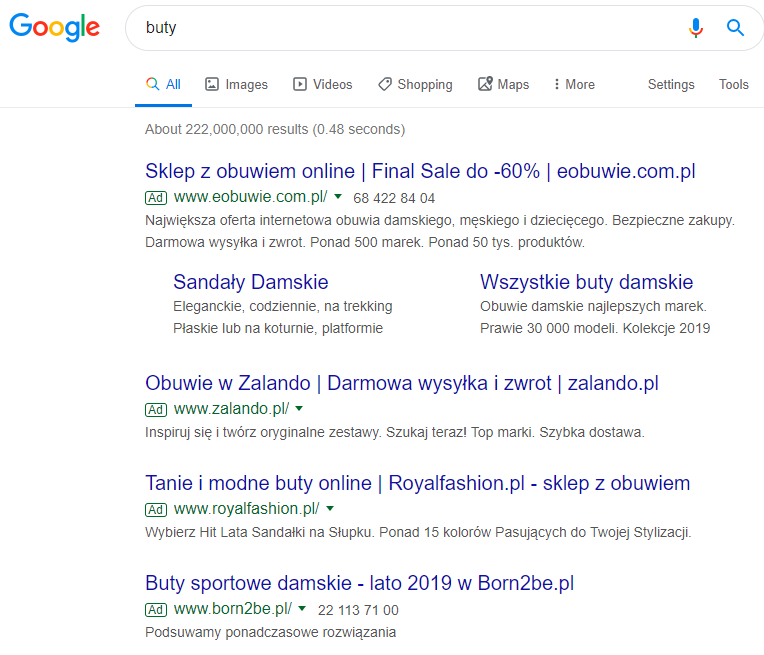Open Settings menu

pyautogui.click(x=671, y=84)
